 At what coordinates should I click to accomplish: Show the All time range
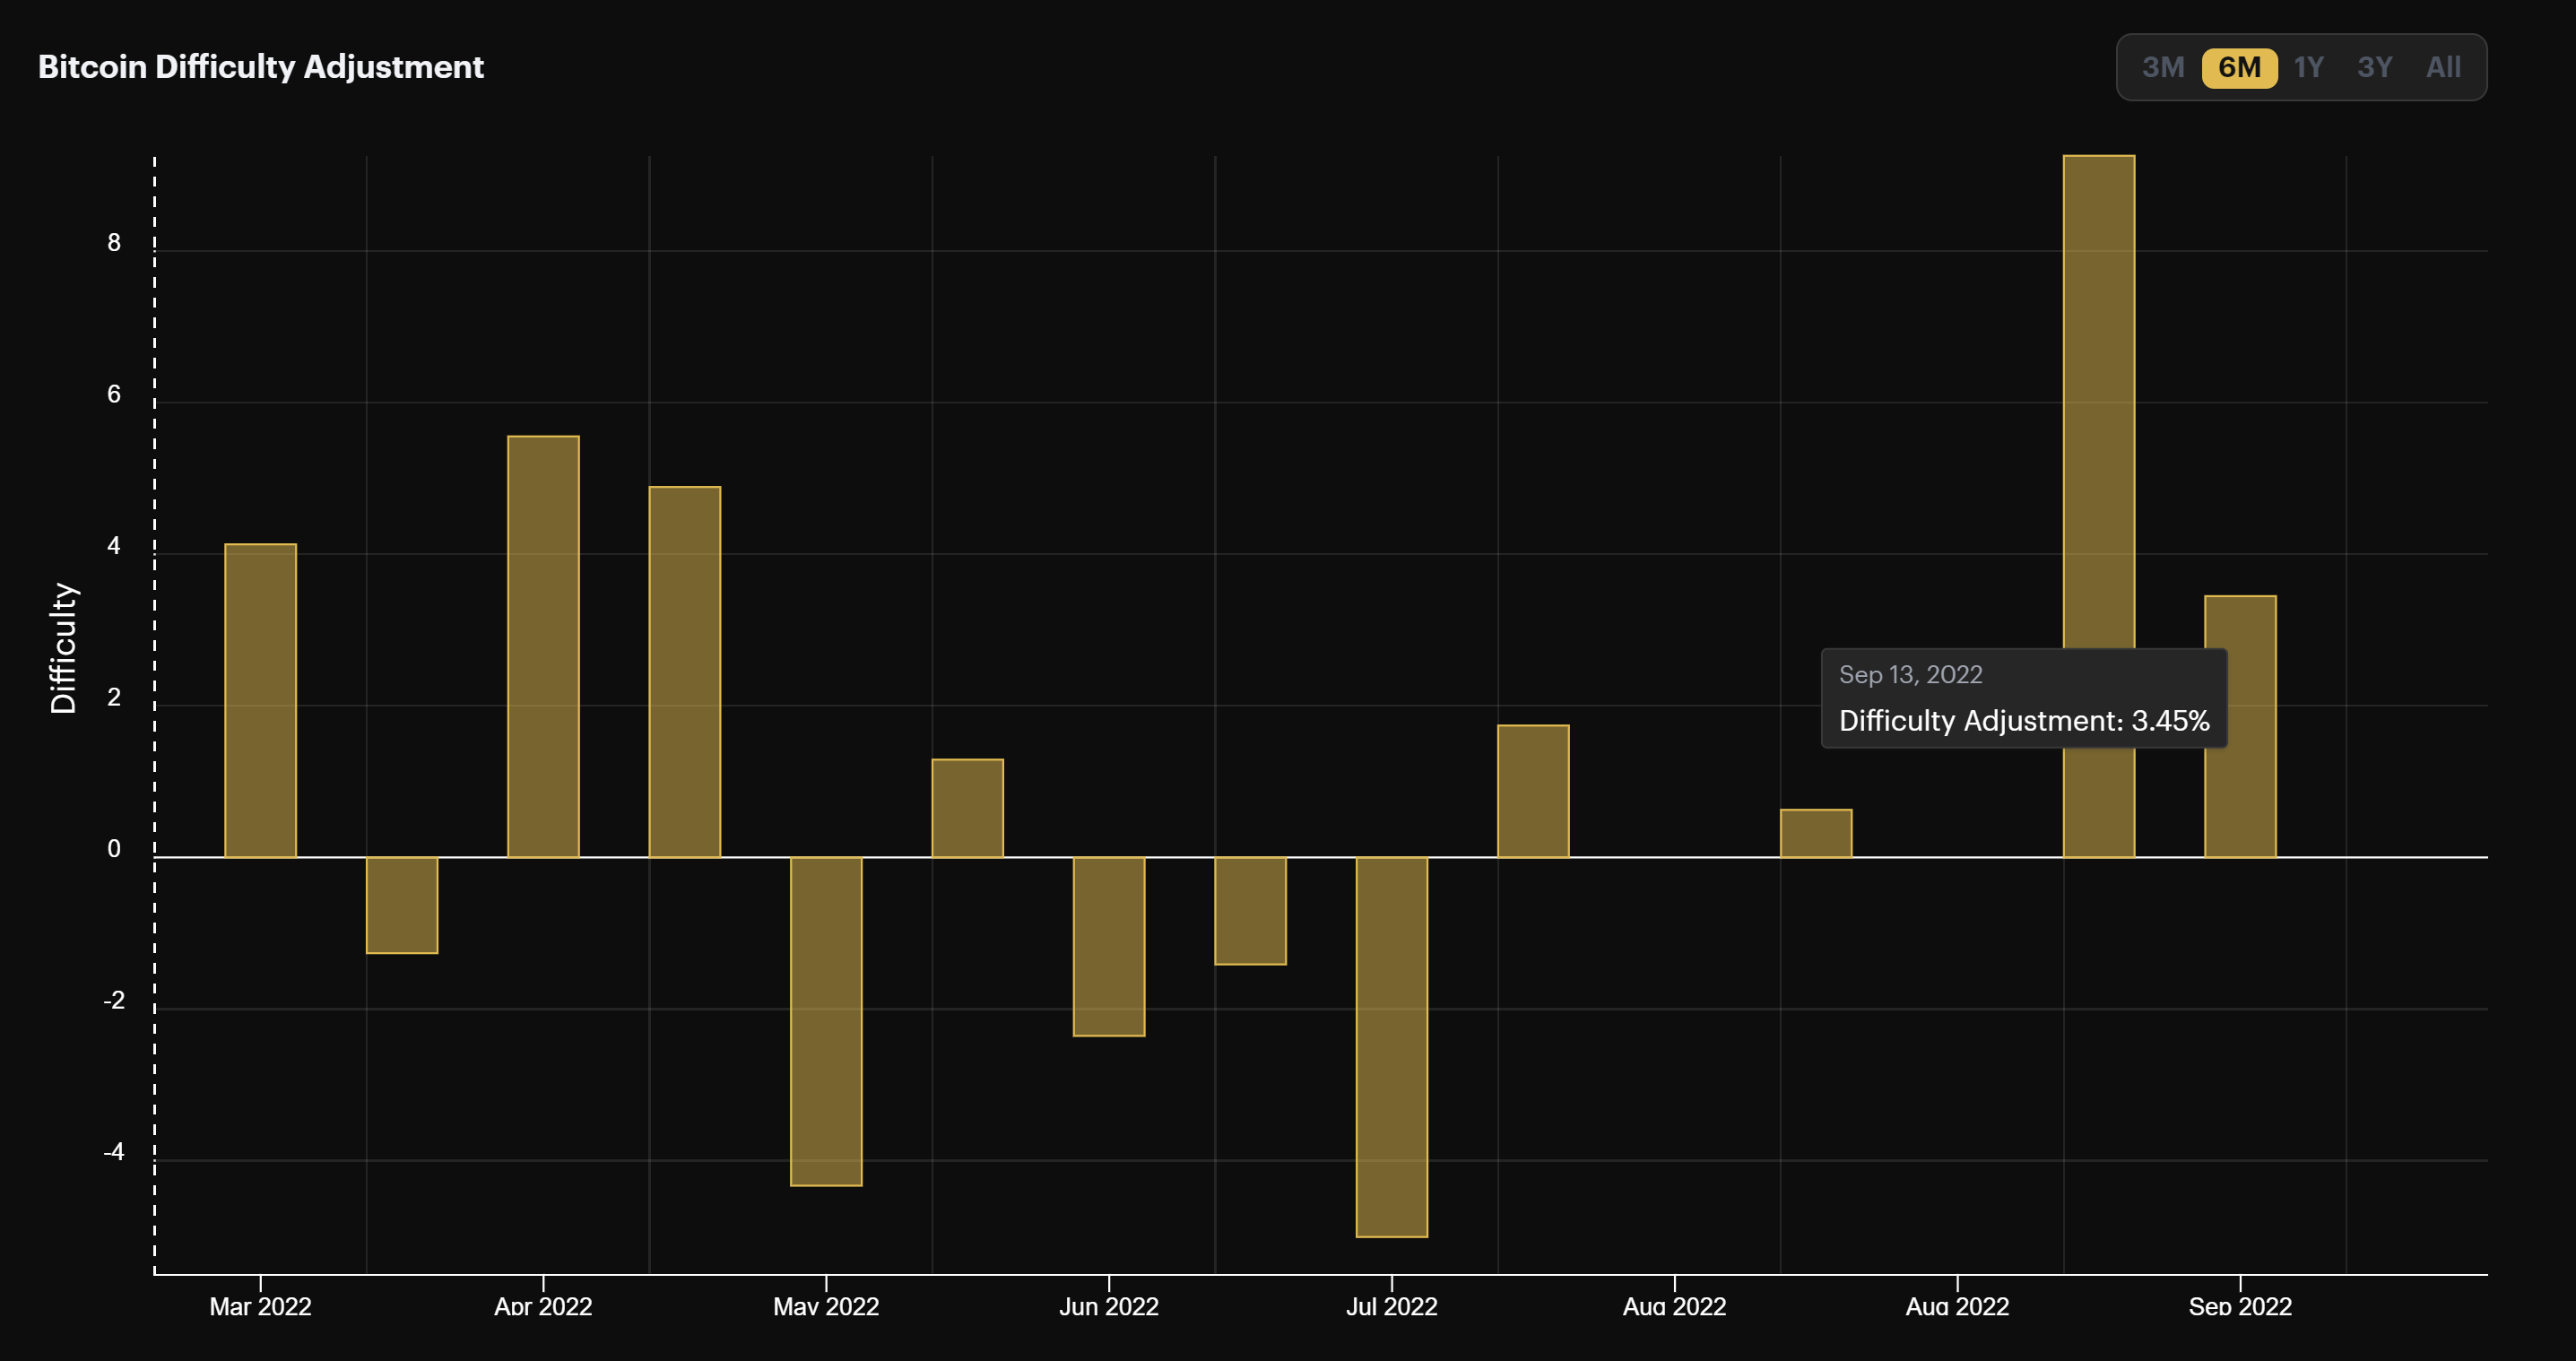click(x=2443, y=67)
